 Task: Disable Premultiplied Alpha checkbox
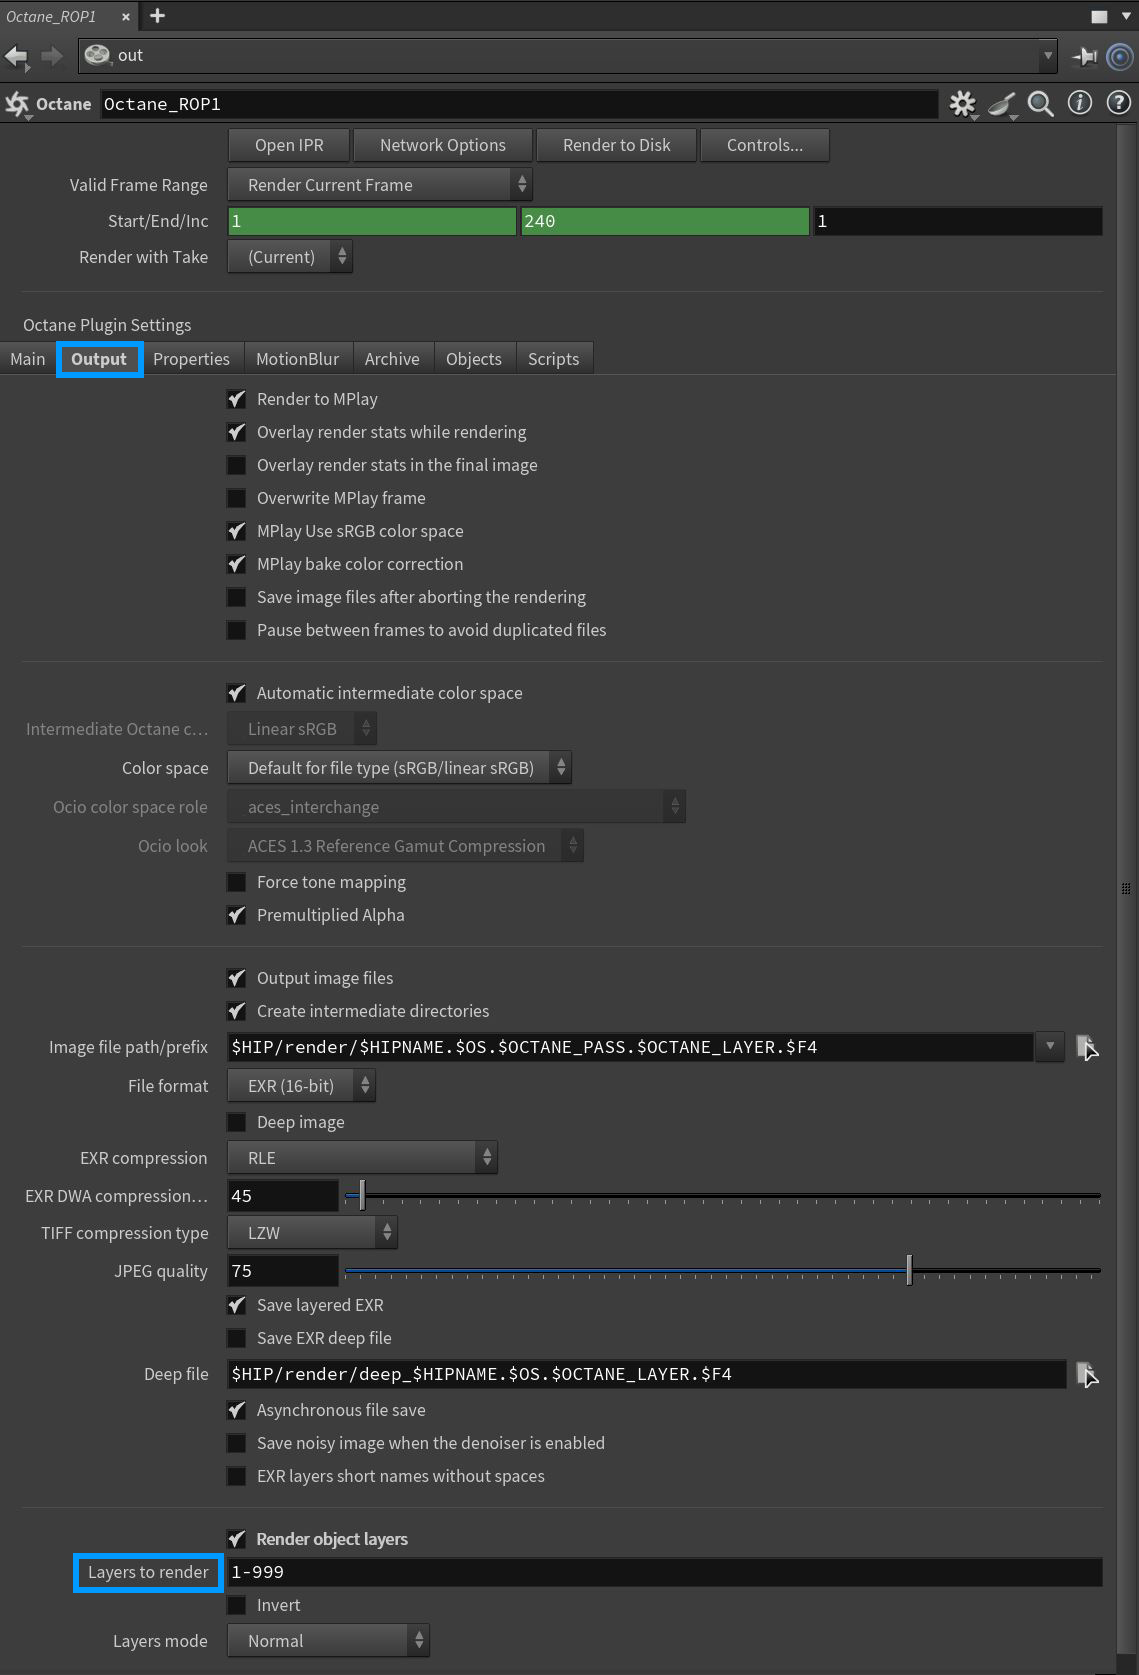237,915
